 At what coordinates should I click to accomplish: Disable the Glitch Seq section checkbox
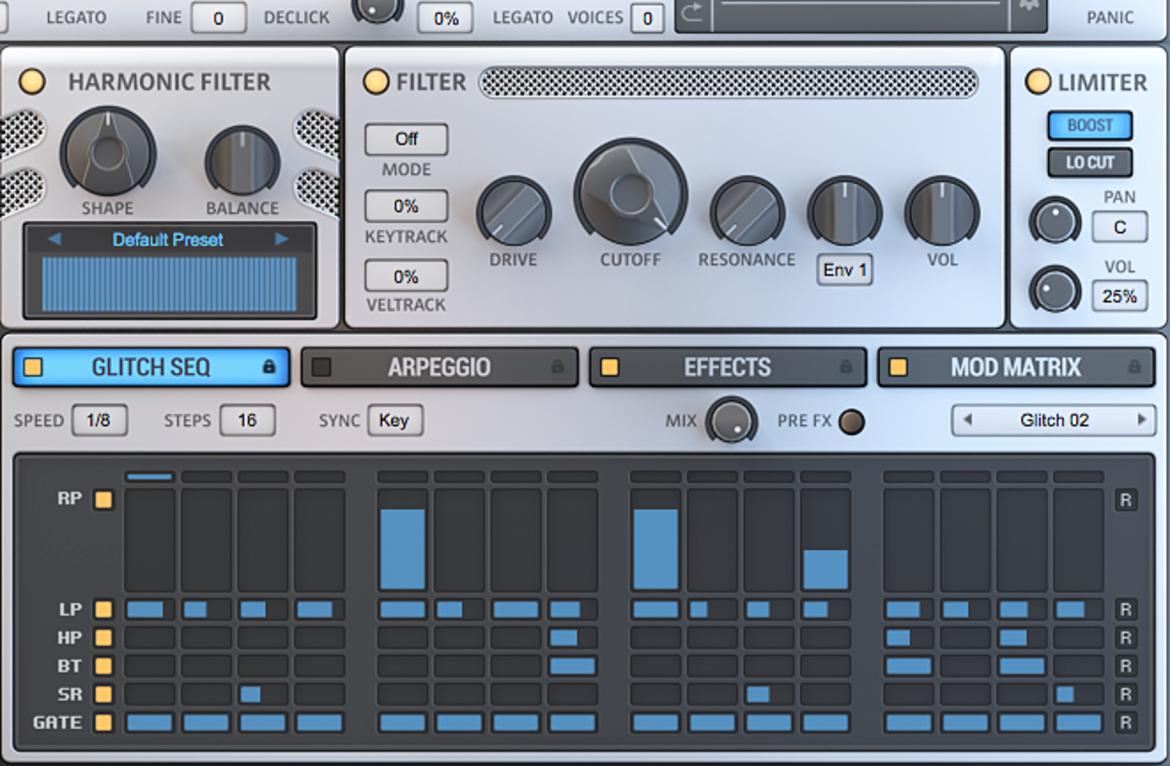coord(34,366)
